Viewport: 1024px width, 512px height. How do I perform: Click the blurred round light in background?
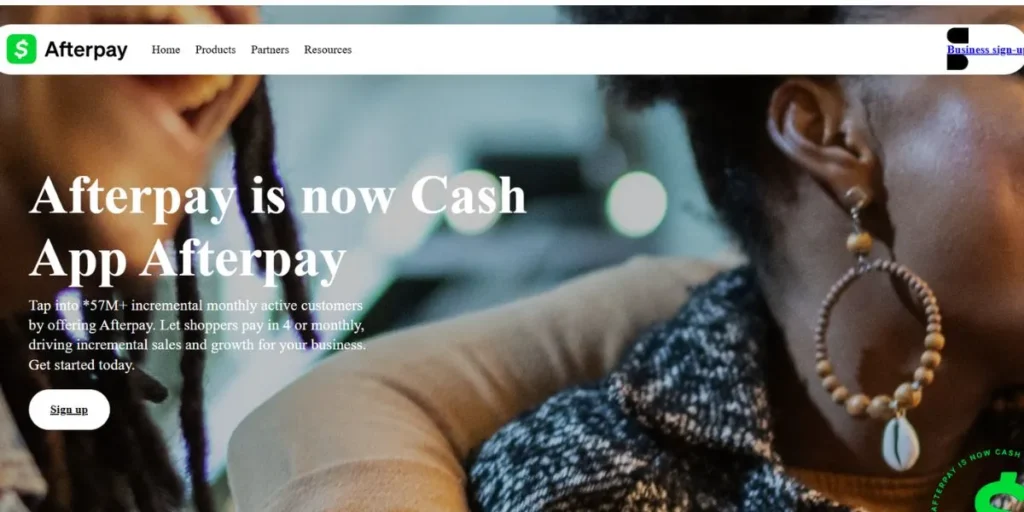click(x=636, y=204)
